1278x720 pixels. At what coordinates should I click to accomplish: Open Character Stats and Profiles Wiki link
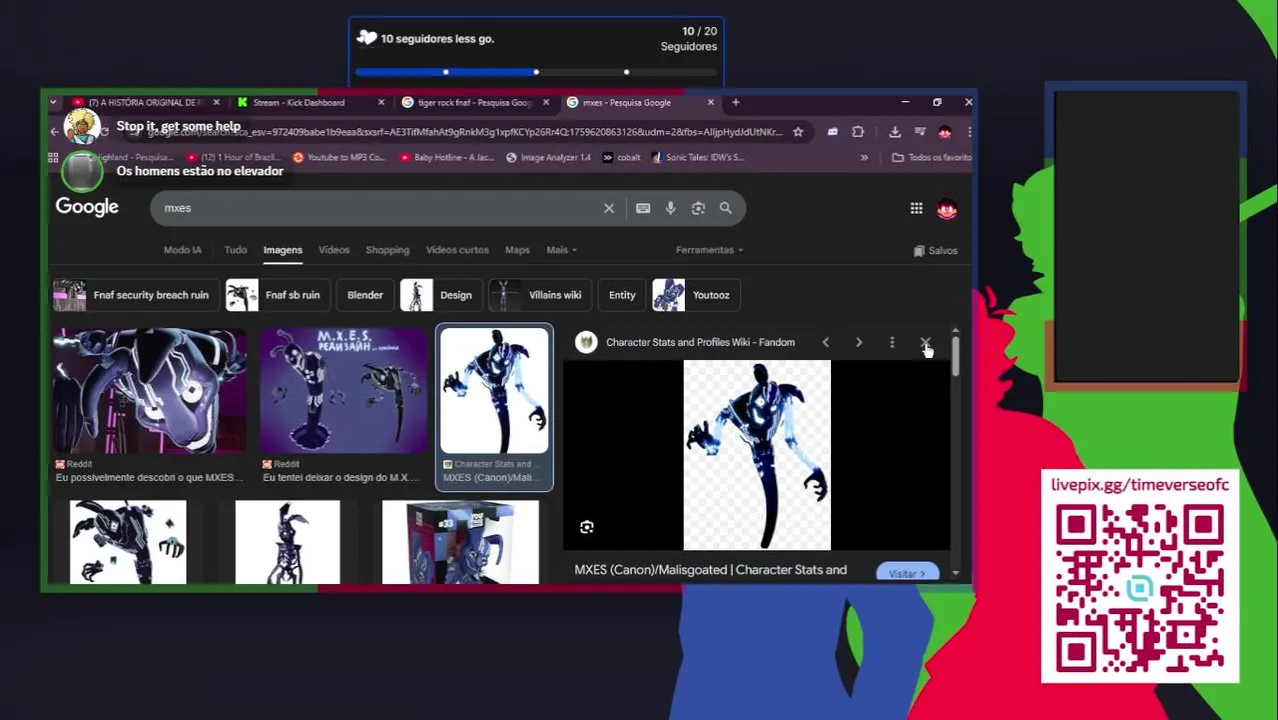click(x=700, y=342)
